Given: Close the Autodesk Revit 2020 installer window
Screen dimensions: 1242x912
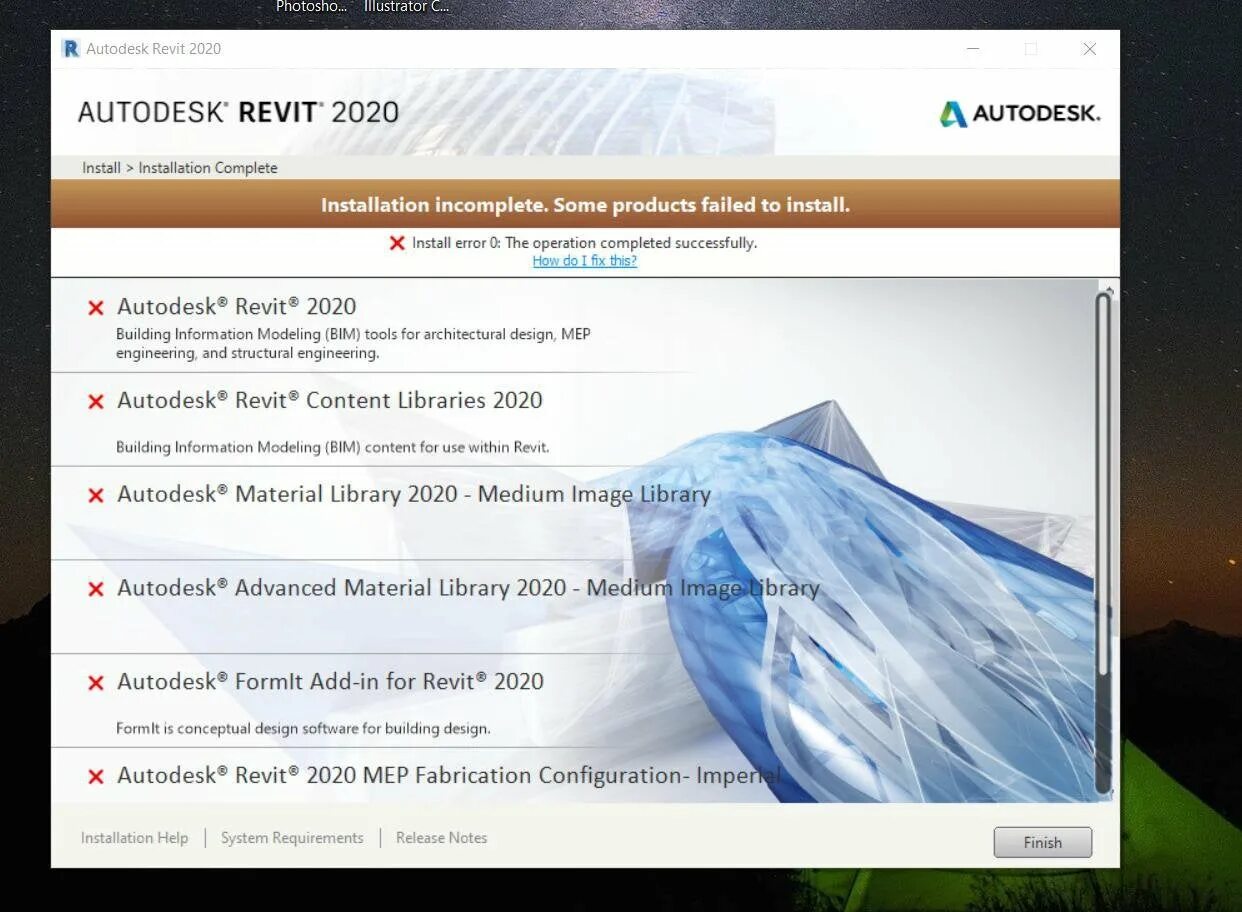Looking at the screenshot, I should click(1089, 48).
